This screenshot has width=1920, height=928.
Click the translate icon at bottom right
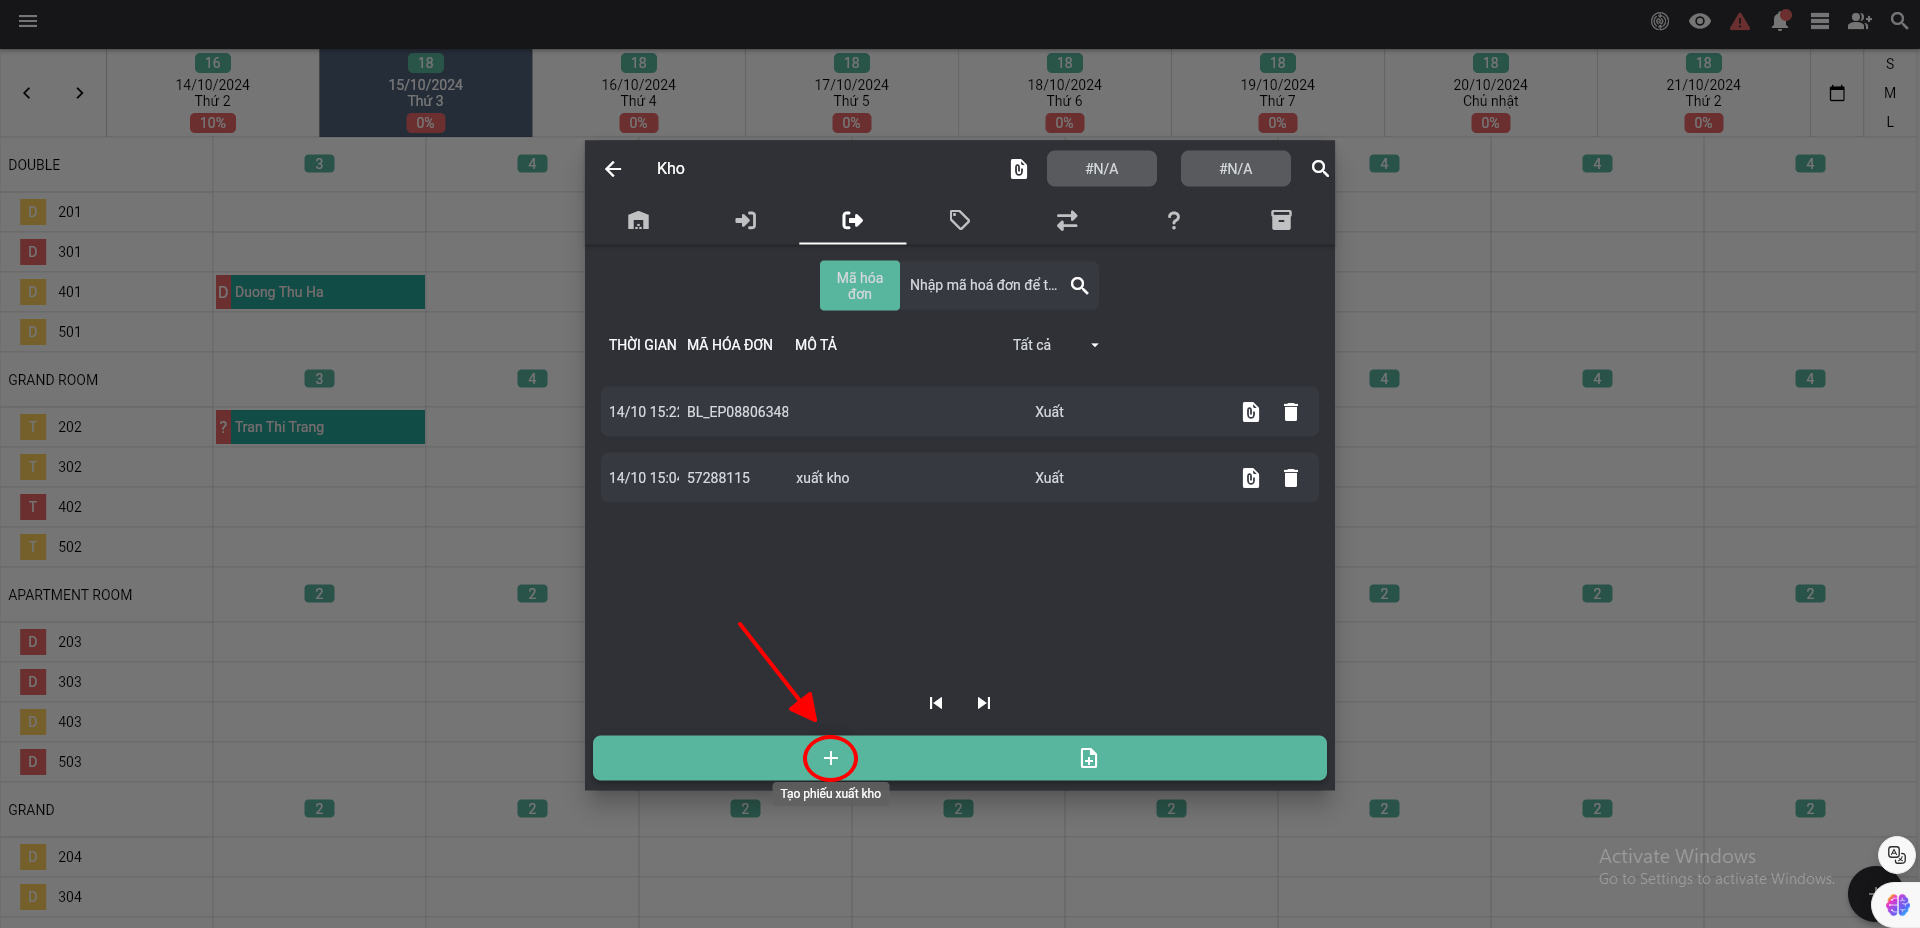1896,854
